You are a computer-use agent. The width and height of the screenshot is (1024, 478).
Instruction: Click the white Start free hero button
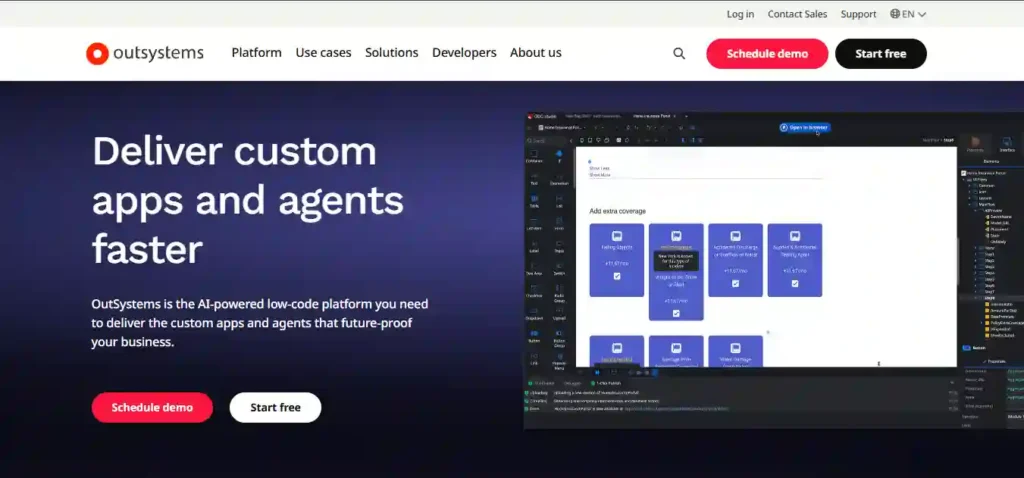pos(276,407)
